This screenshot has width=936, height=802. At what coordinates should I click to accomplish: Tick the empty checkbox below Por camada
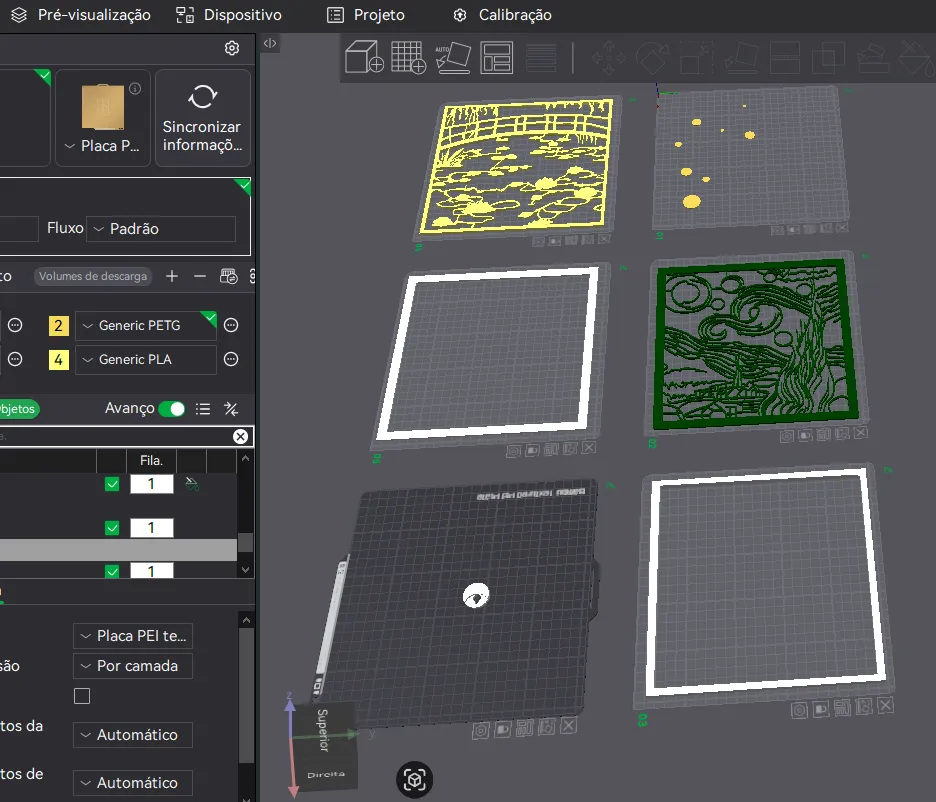tap(82, 696)
